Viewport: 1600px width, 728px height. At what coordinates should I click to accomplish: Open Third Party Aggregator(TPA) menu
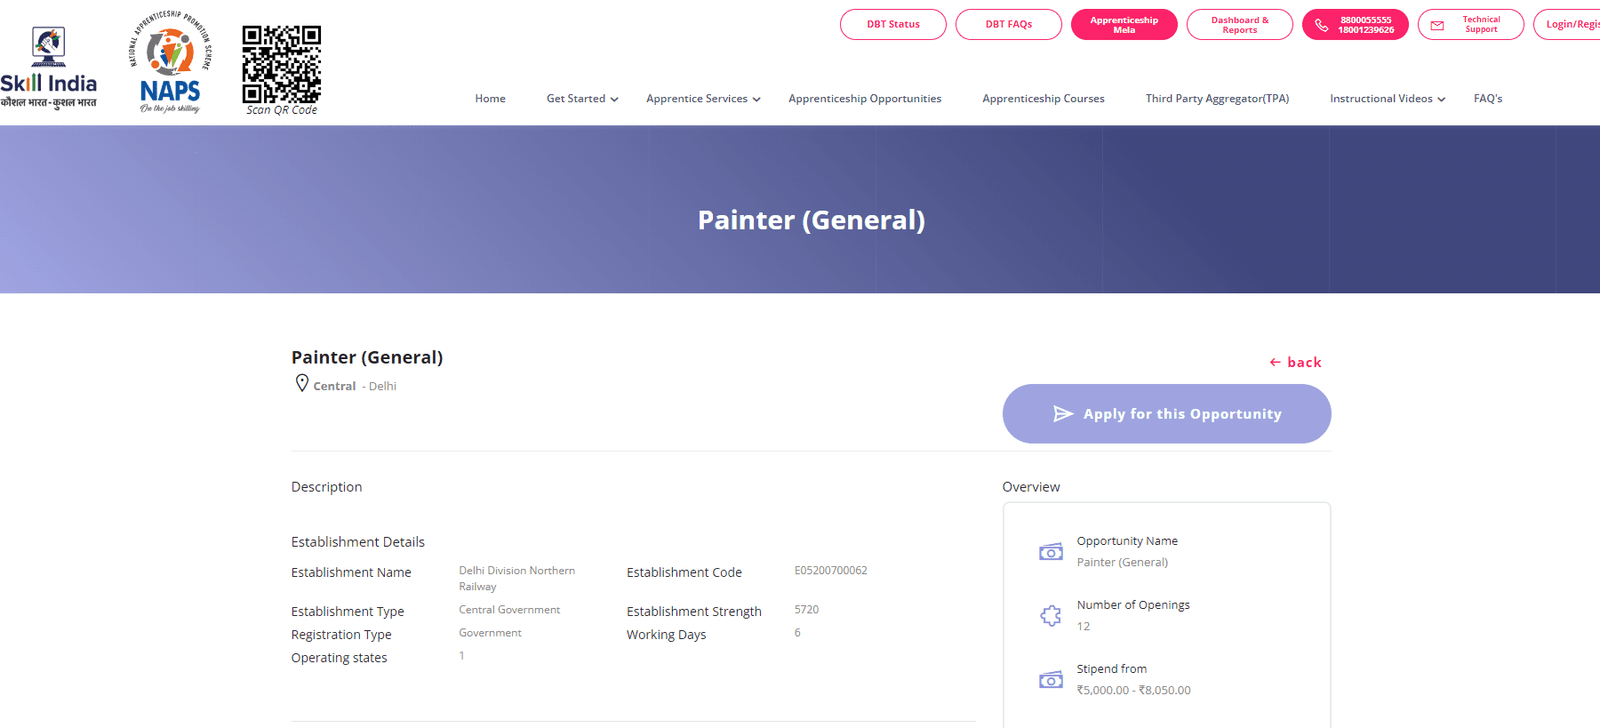tap(1217, 99)
